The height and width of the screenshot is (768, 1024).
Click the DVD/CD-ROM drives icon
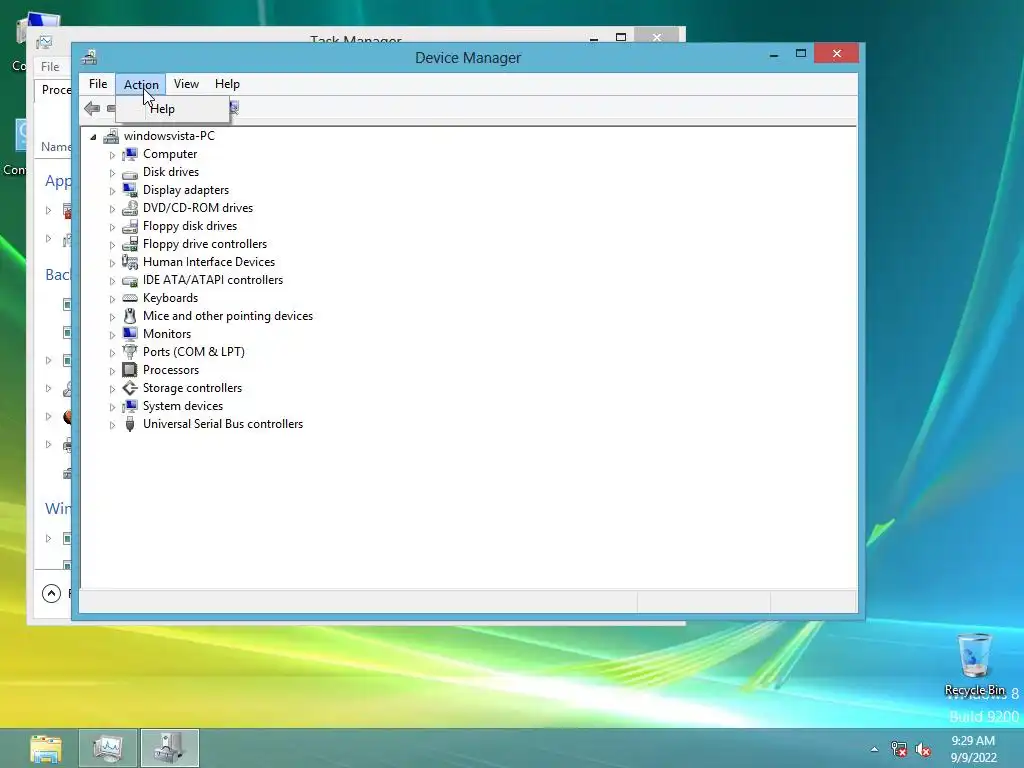pos(130,208)
